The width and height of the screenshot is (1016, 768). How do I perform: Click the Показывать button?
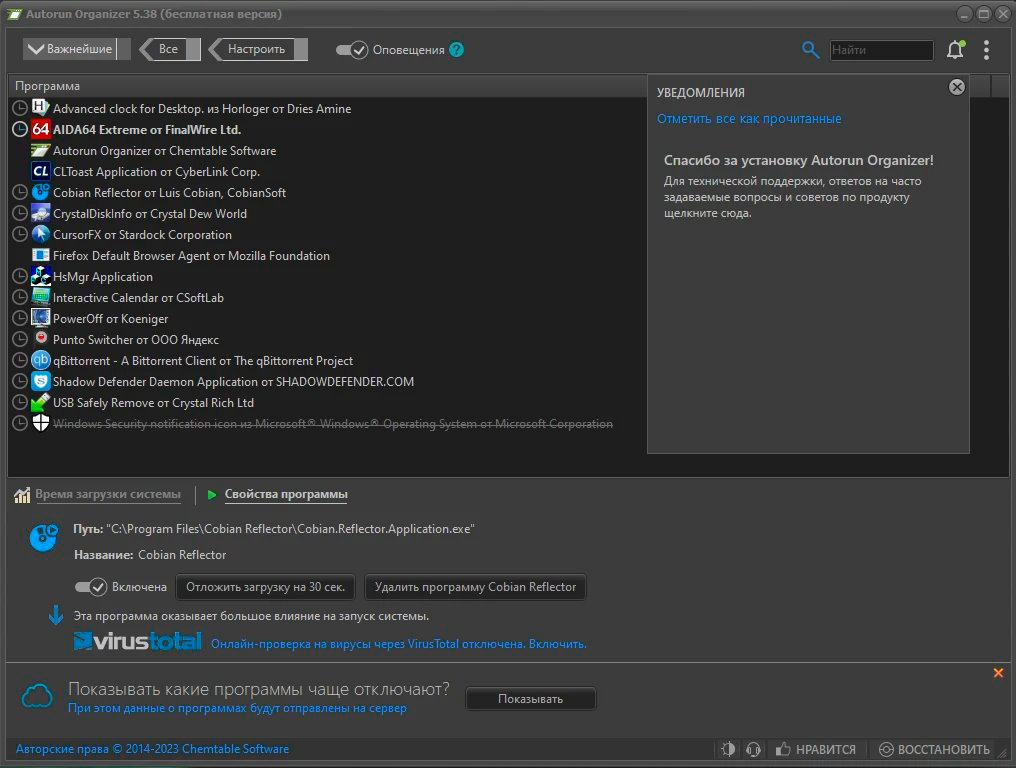click(x=530, y=699)
